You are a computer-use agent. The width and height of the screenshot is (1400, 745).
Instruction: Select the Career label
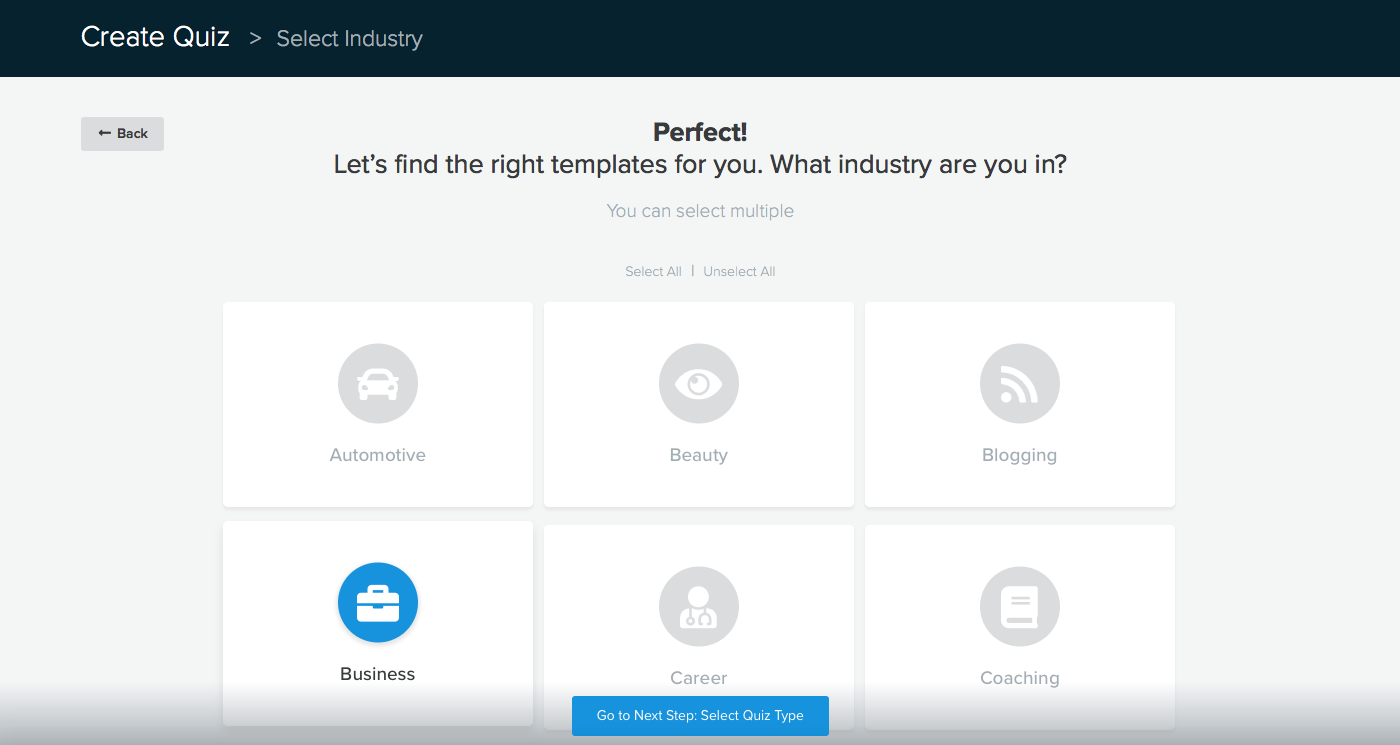699,678
